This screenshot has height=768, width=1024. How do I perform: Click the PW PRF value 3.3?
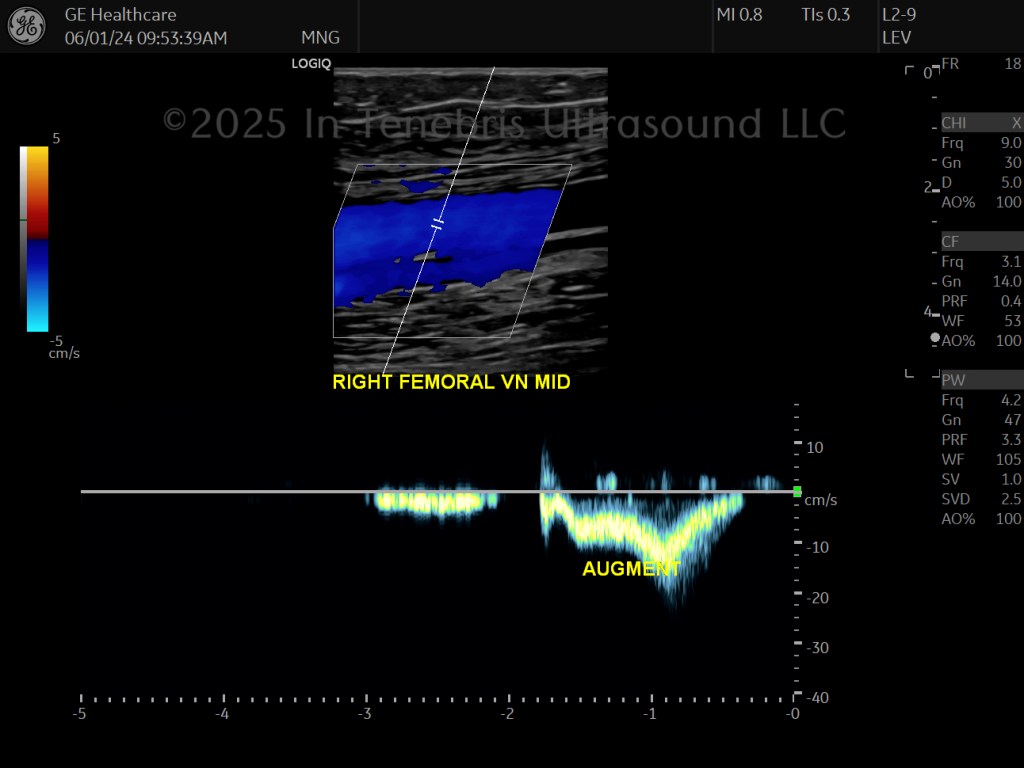click(x=1011, y=440)
